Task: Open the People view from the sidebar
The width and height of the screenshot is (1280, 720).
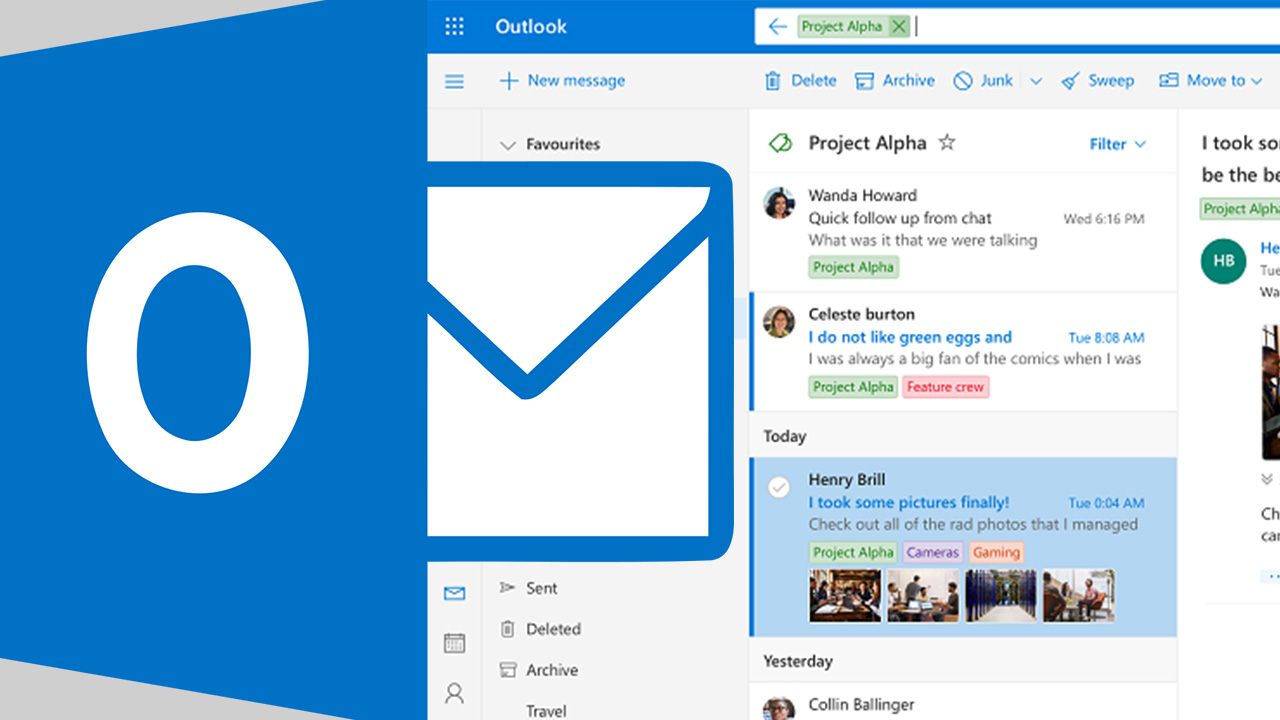Action: click(x=455, y=693)
